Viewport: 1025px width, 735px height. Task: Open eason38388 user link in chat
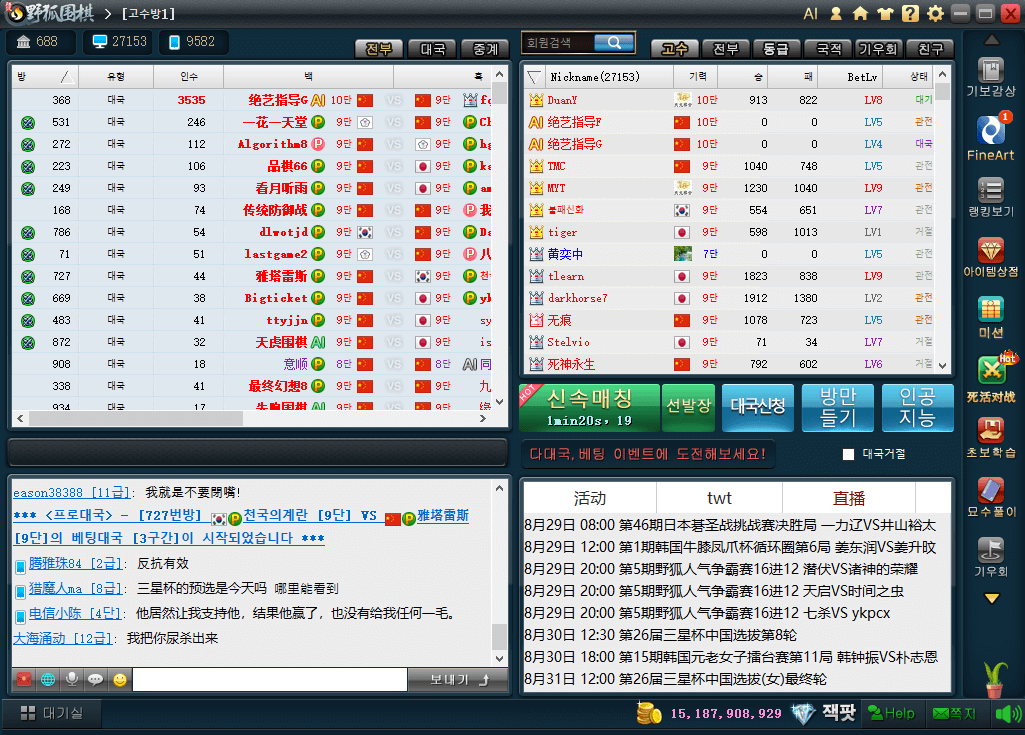coord(72,492)
